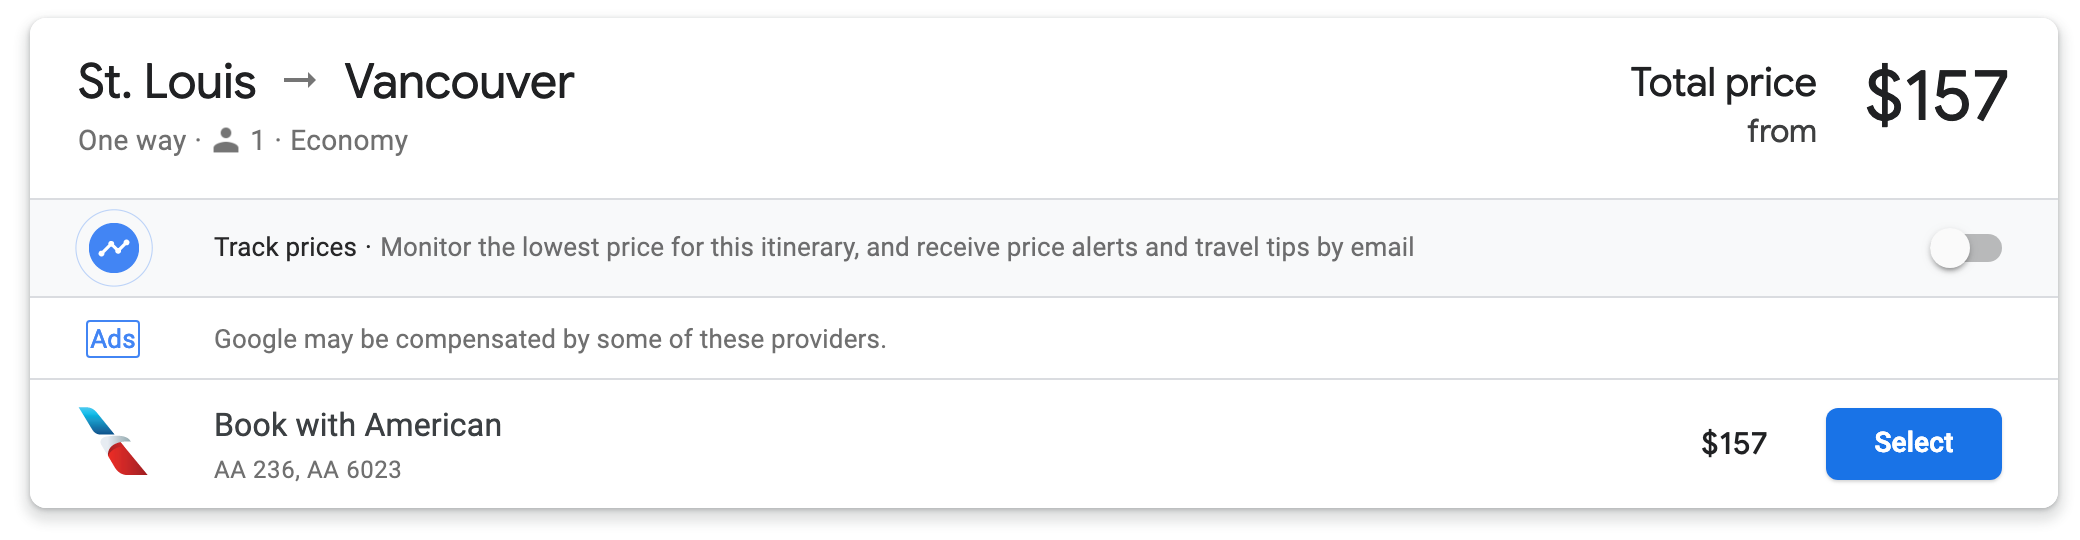Click the St. Louis origin text

(x=167, y=81)
